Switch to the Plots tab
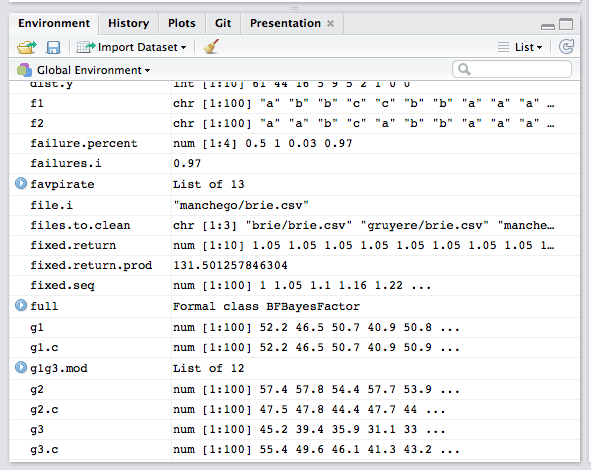The image size is (591, 470). (x=182, y=23)
